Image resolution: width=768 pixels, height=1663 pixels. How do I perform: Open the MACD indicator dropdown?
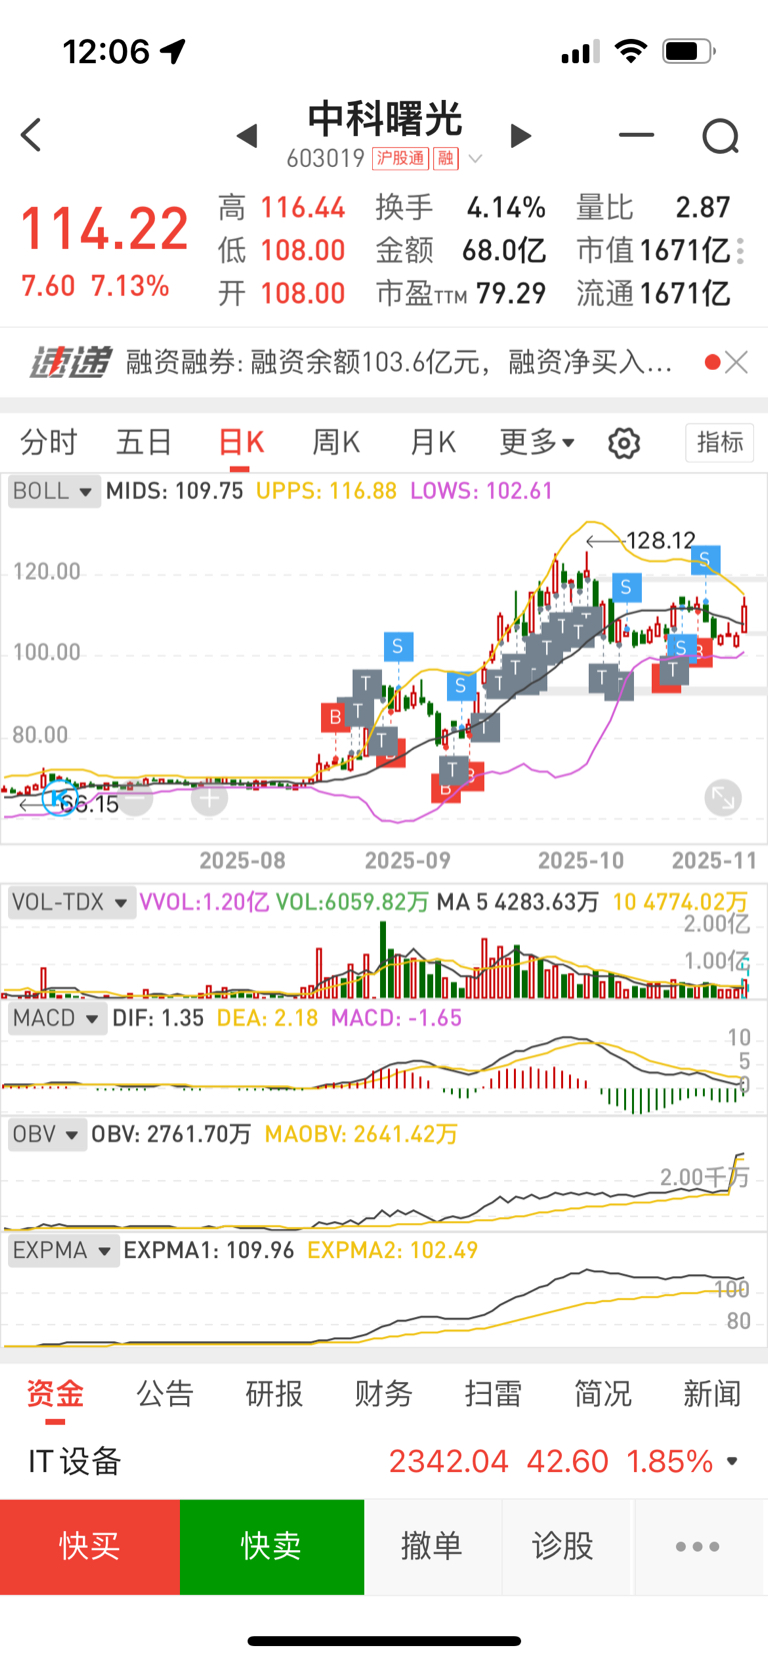click(56, 1018)
